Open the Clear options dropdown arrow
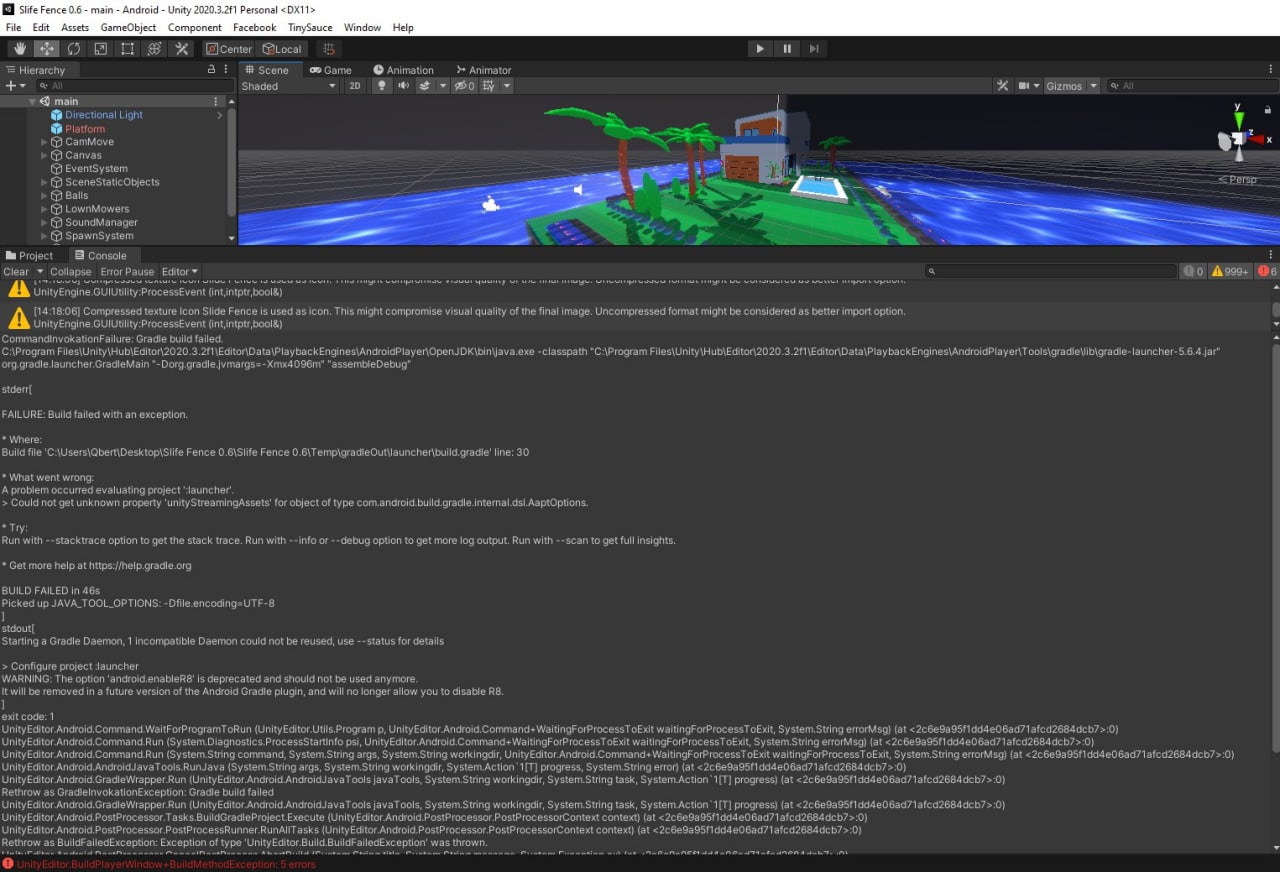The image size is (1280, 872). point(40,271)
